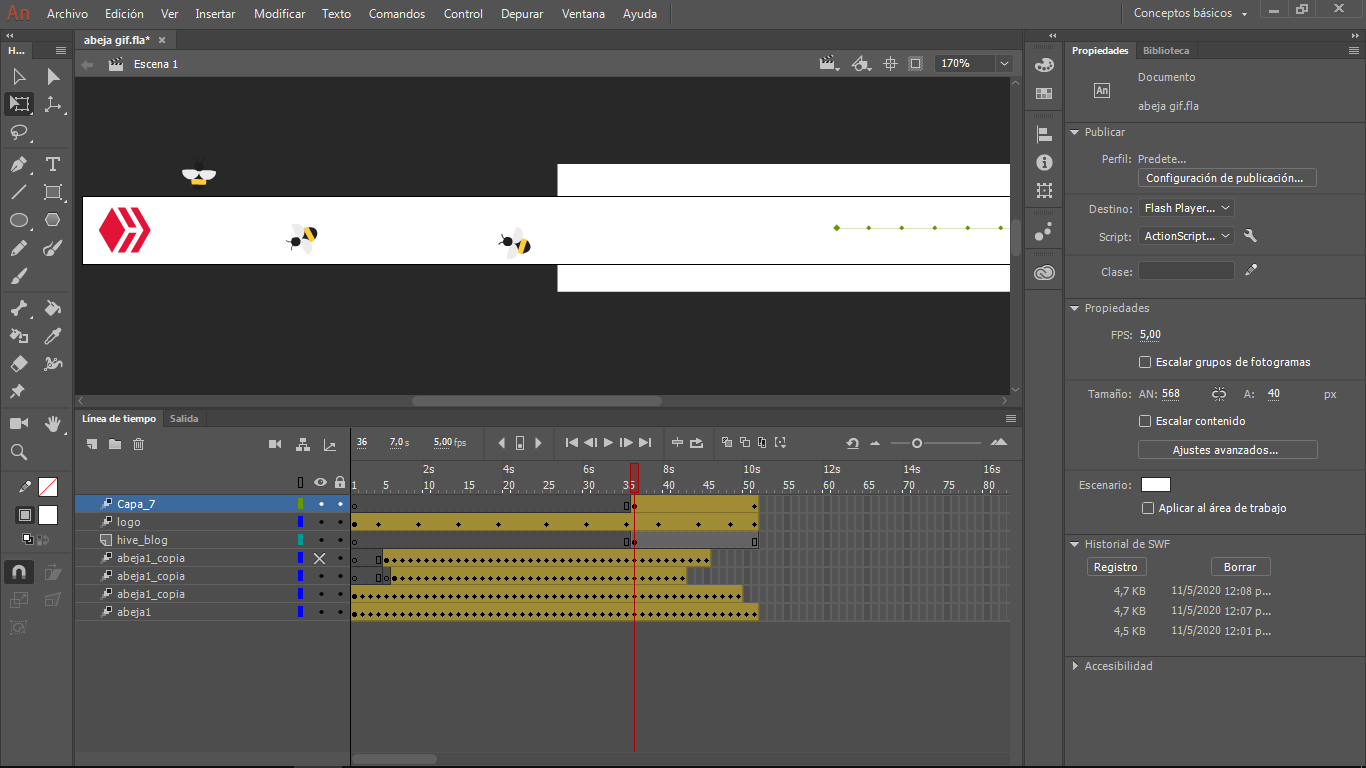The height and width of the screenshot is (768, 1366).
Task: Delete the selected layer with trash icon
Action: coord(139,444)
